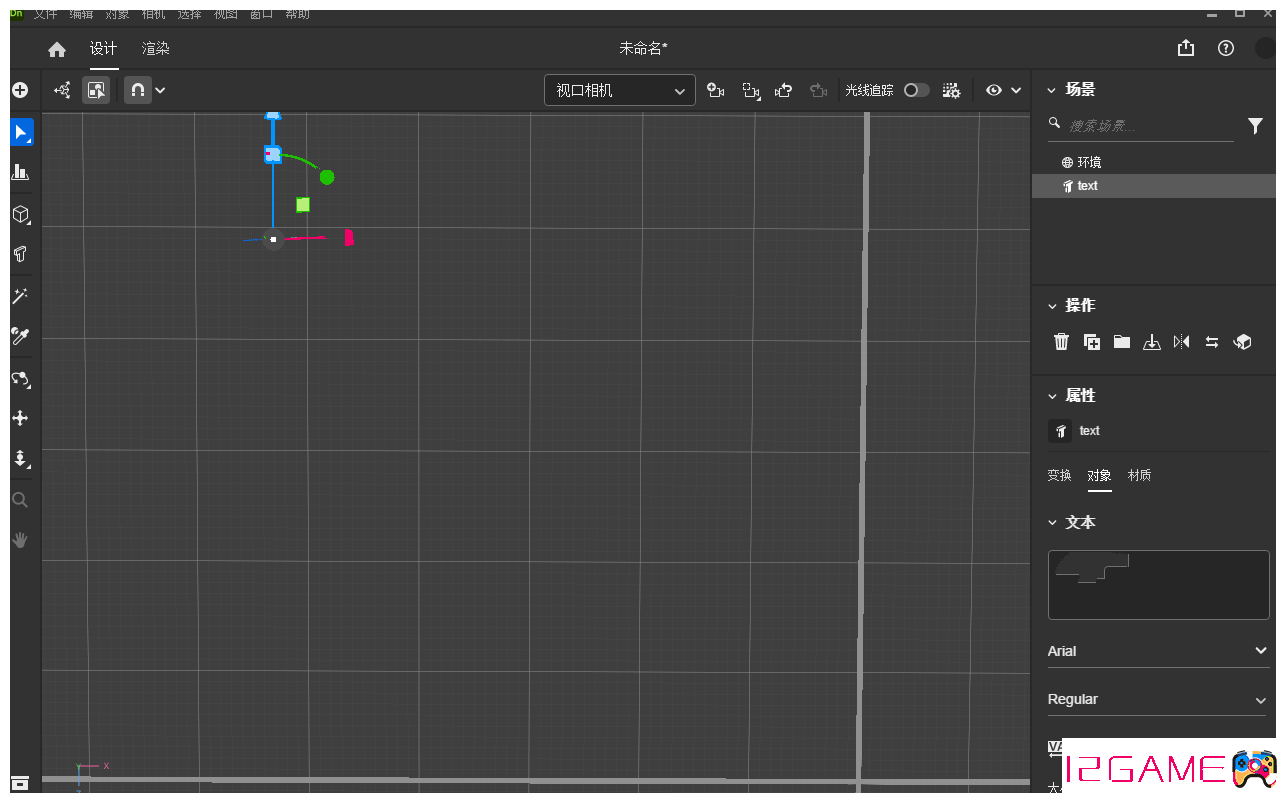This screenshot has height=803, width=1286.
Task: Open the eye visibility options in toolbar
Action: tap(1003, 90)
